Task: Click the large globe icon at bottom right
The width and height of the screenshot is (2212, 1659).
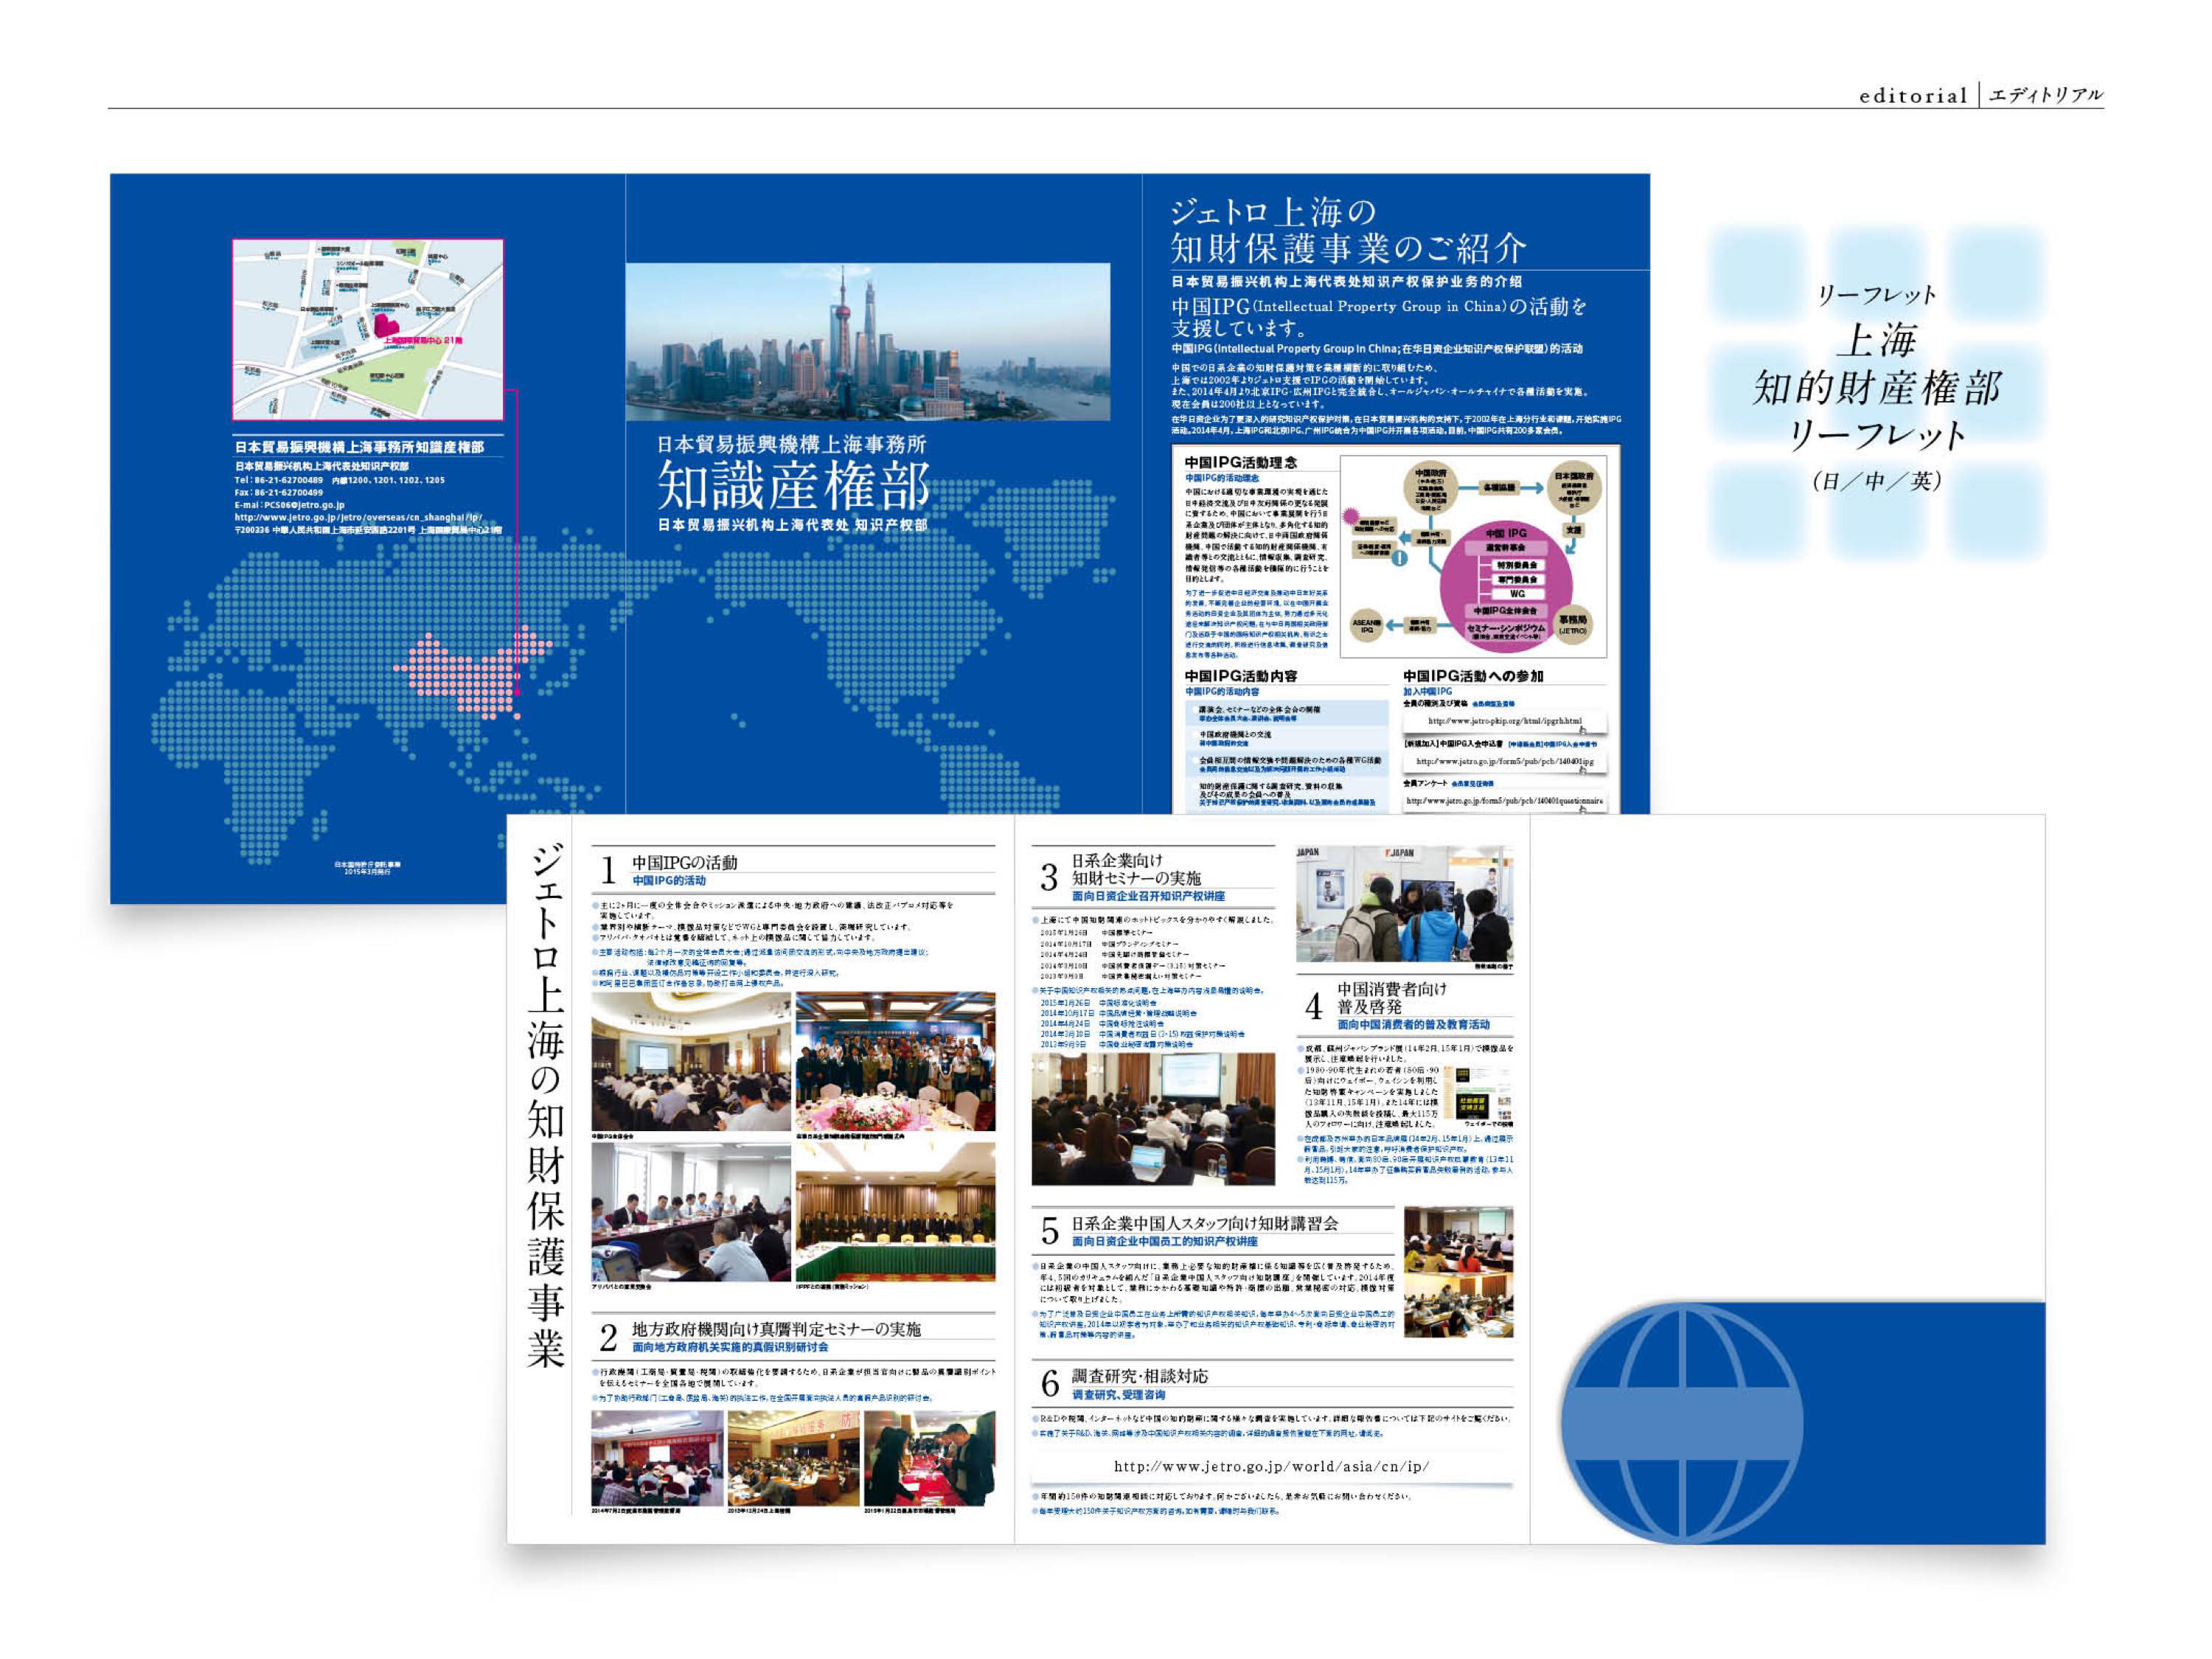Action: [x=1682, y=1422]
